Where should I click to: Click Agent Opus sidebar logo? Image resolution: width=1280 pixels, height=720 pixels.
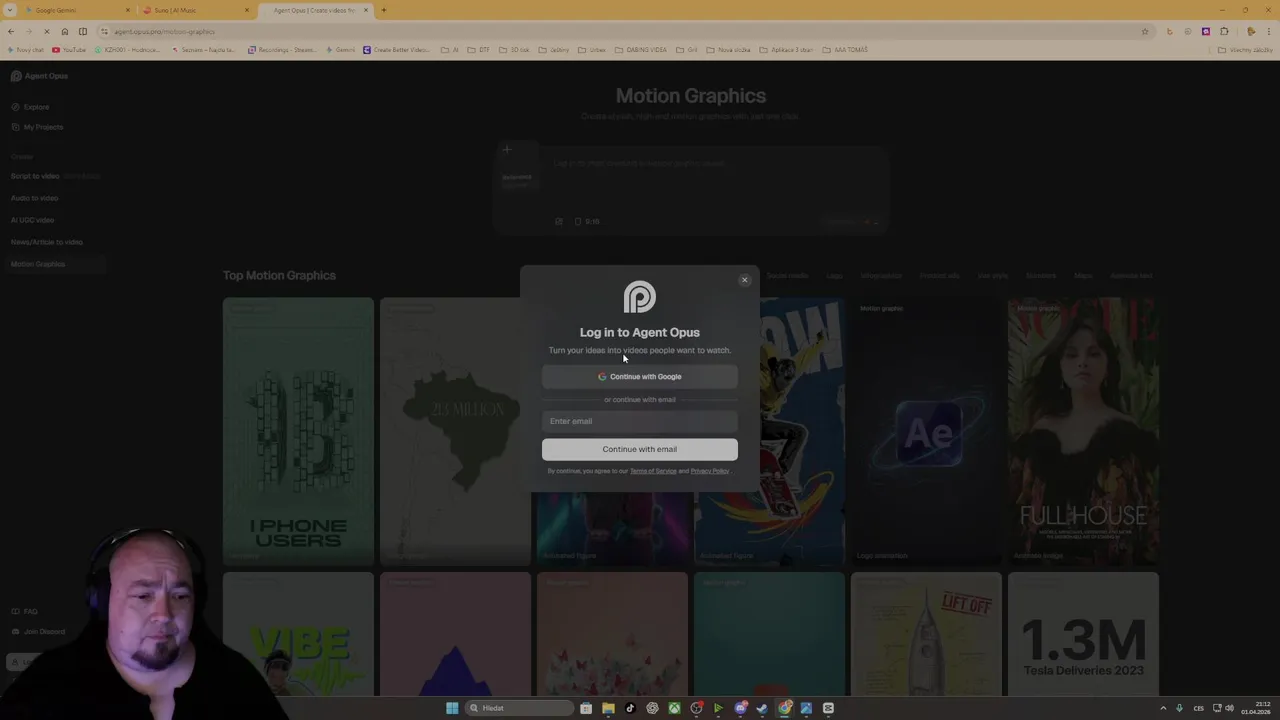click(x=40, y=76)
